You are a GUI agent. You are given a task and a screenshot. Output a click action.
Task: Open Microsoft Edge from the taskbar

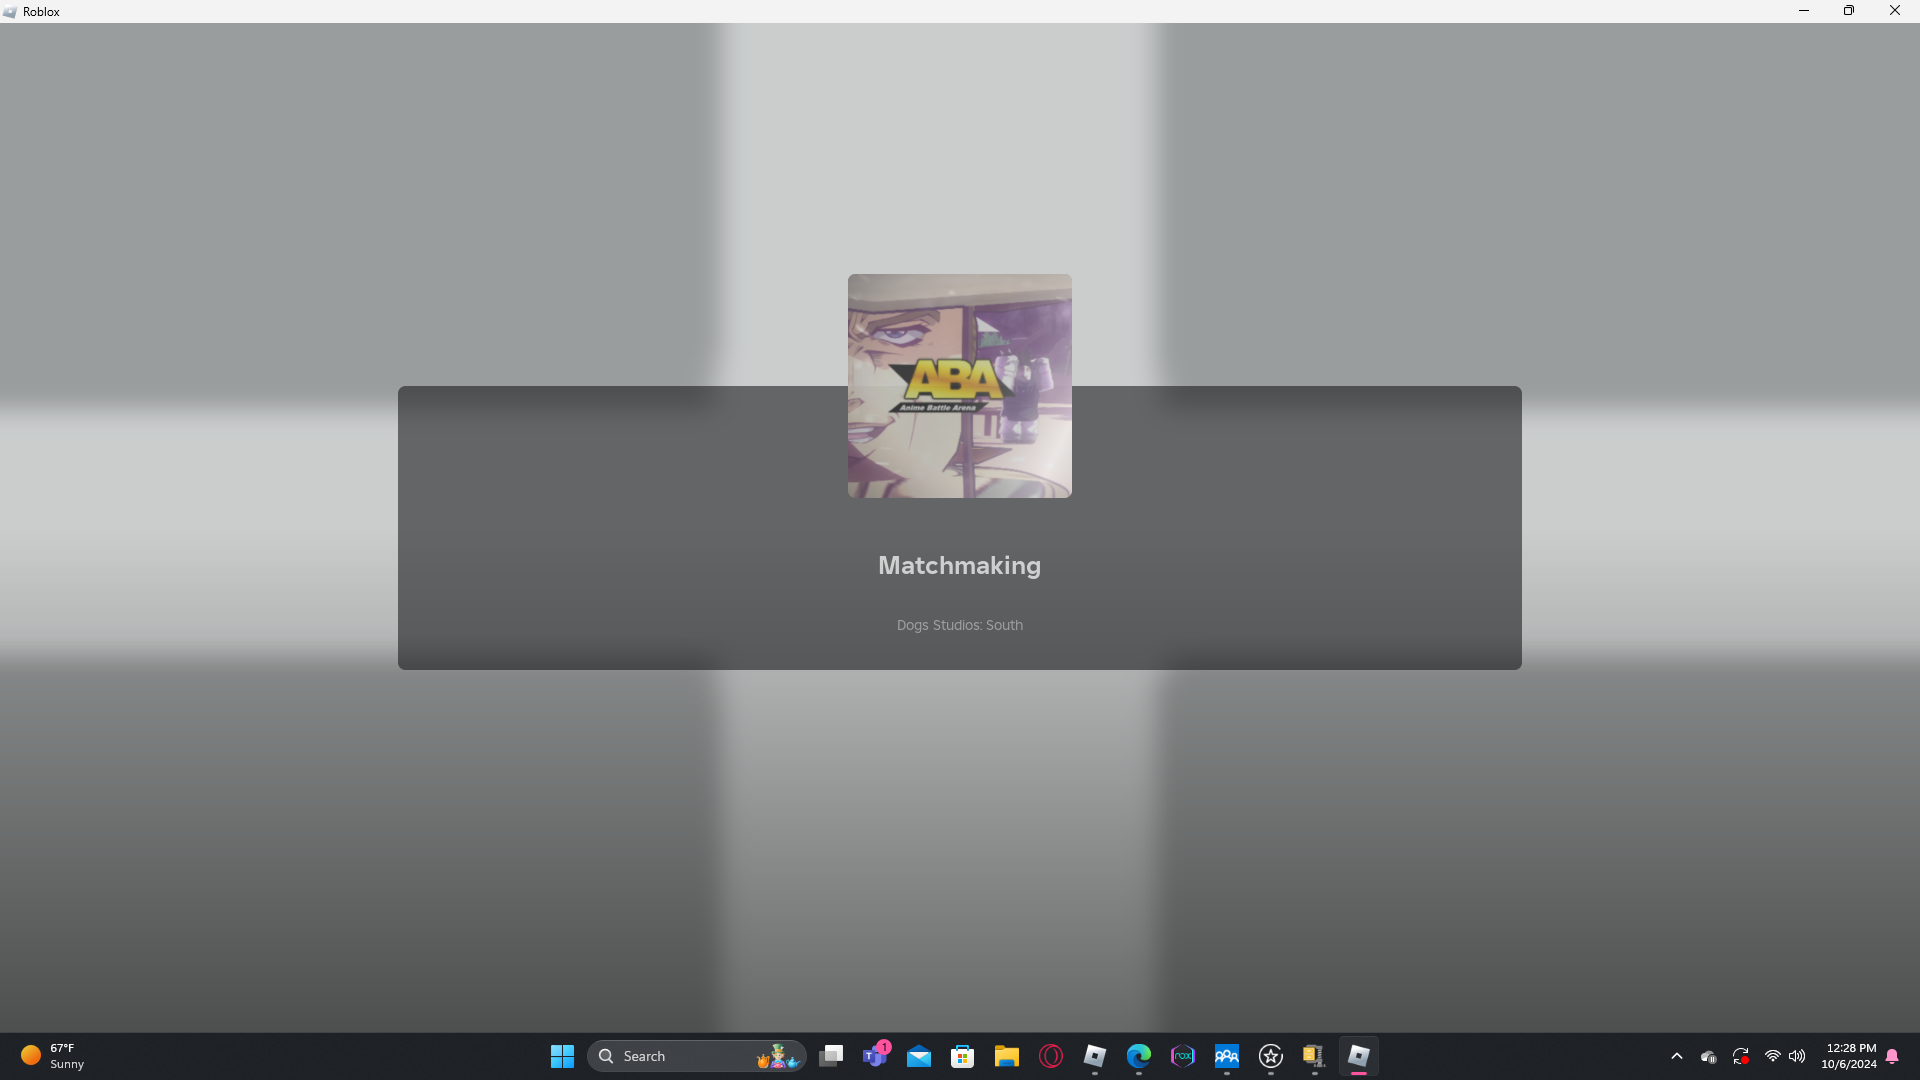[1138, 1056]
